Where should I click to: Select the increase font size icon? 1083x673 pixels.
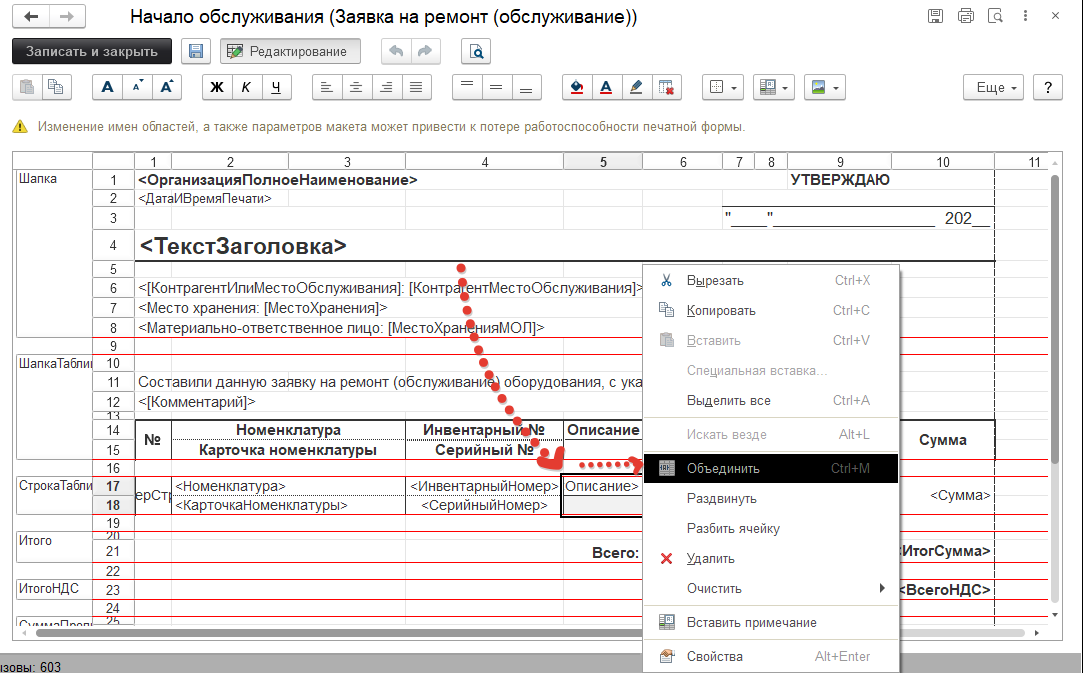tap(166, 87)
